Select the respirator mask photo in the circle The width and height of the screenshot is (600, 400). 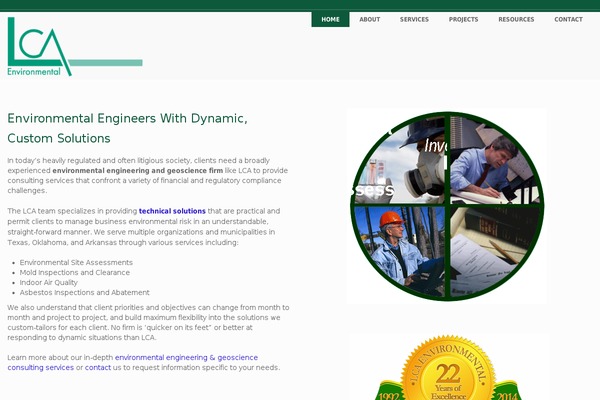click(x=399, y=162)
